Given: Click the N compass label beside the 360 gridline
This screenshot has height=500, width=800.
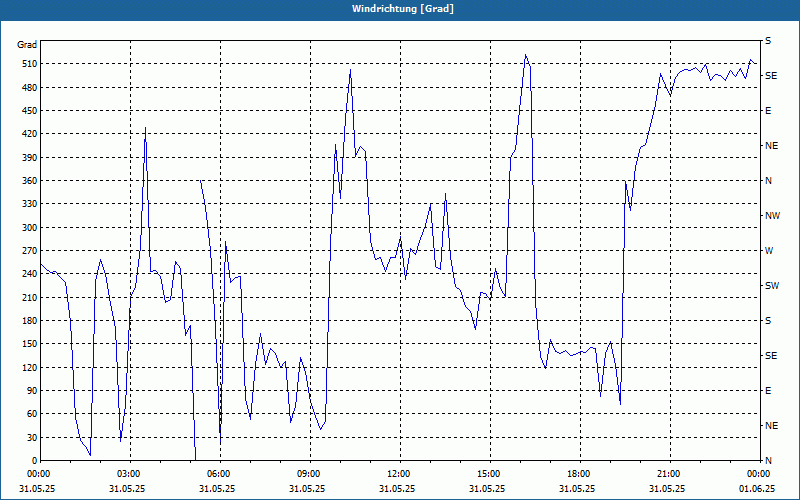Looking at the screenshot, I should click(769, 181).
